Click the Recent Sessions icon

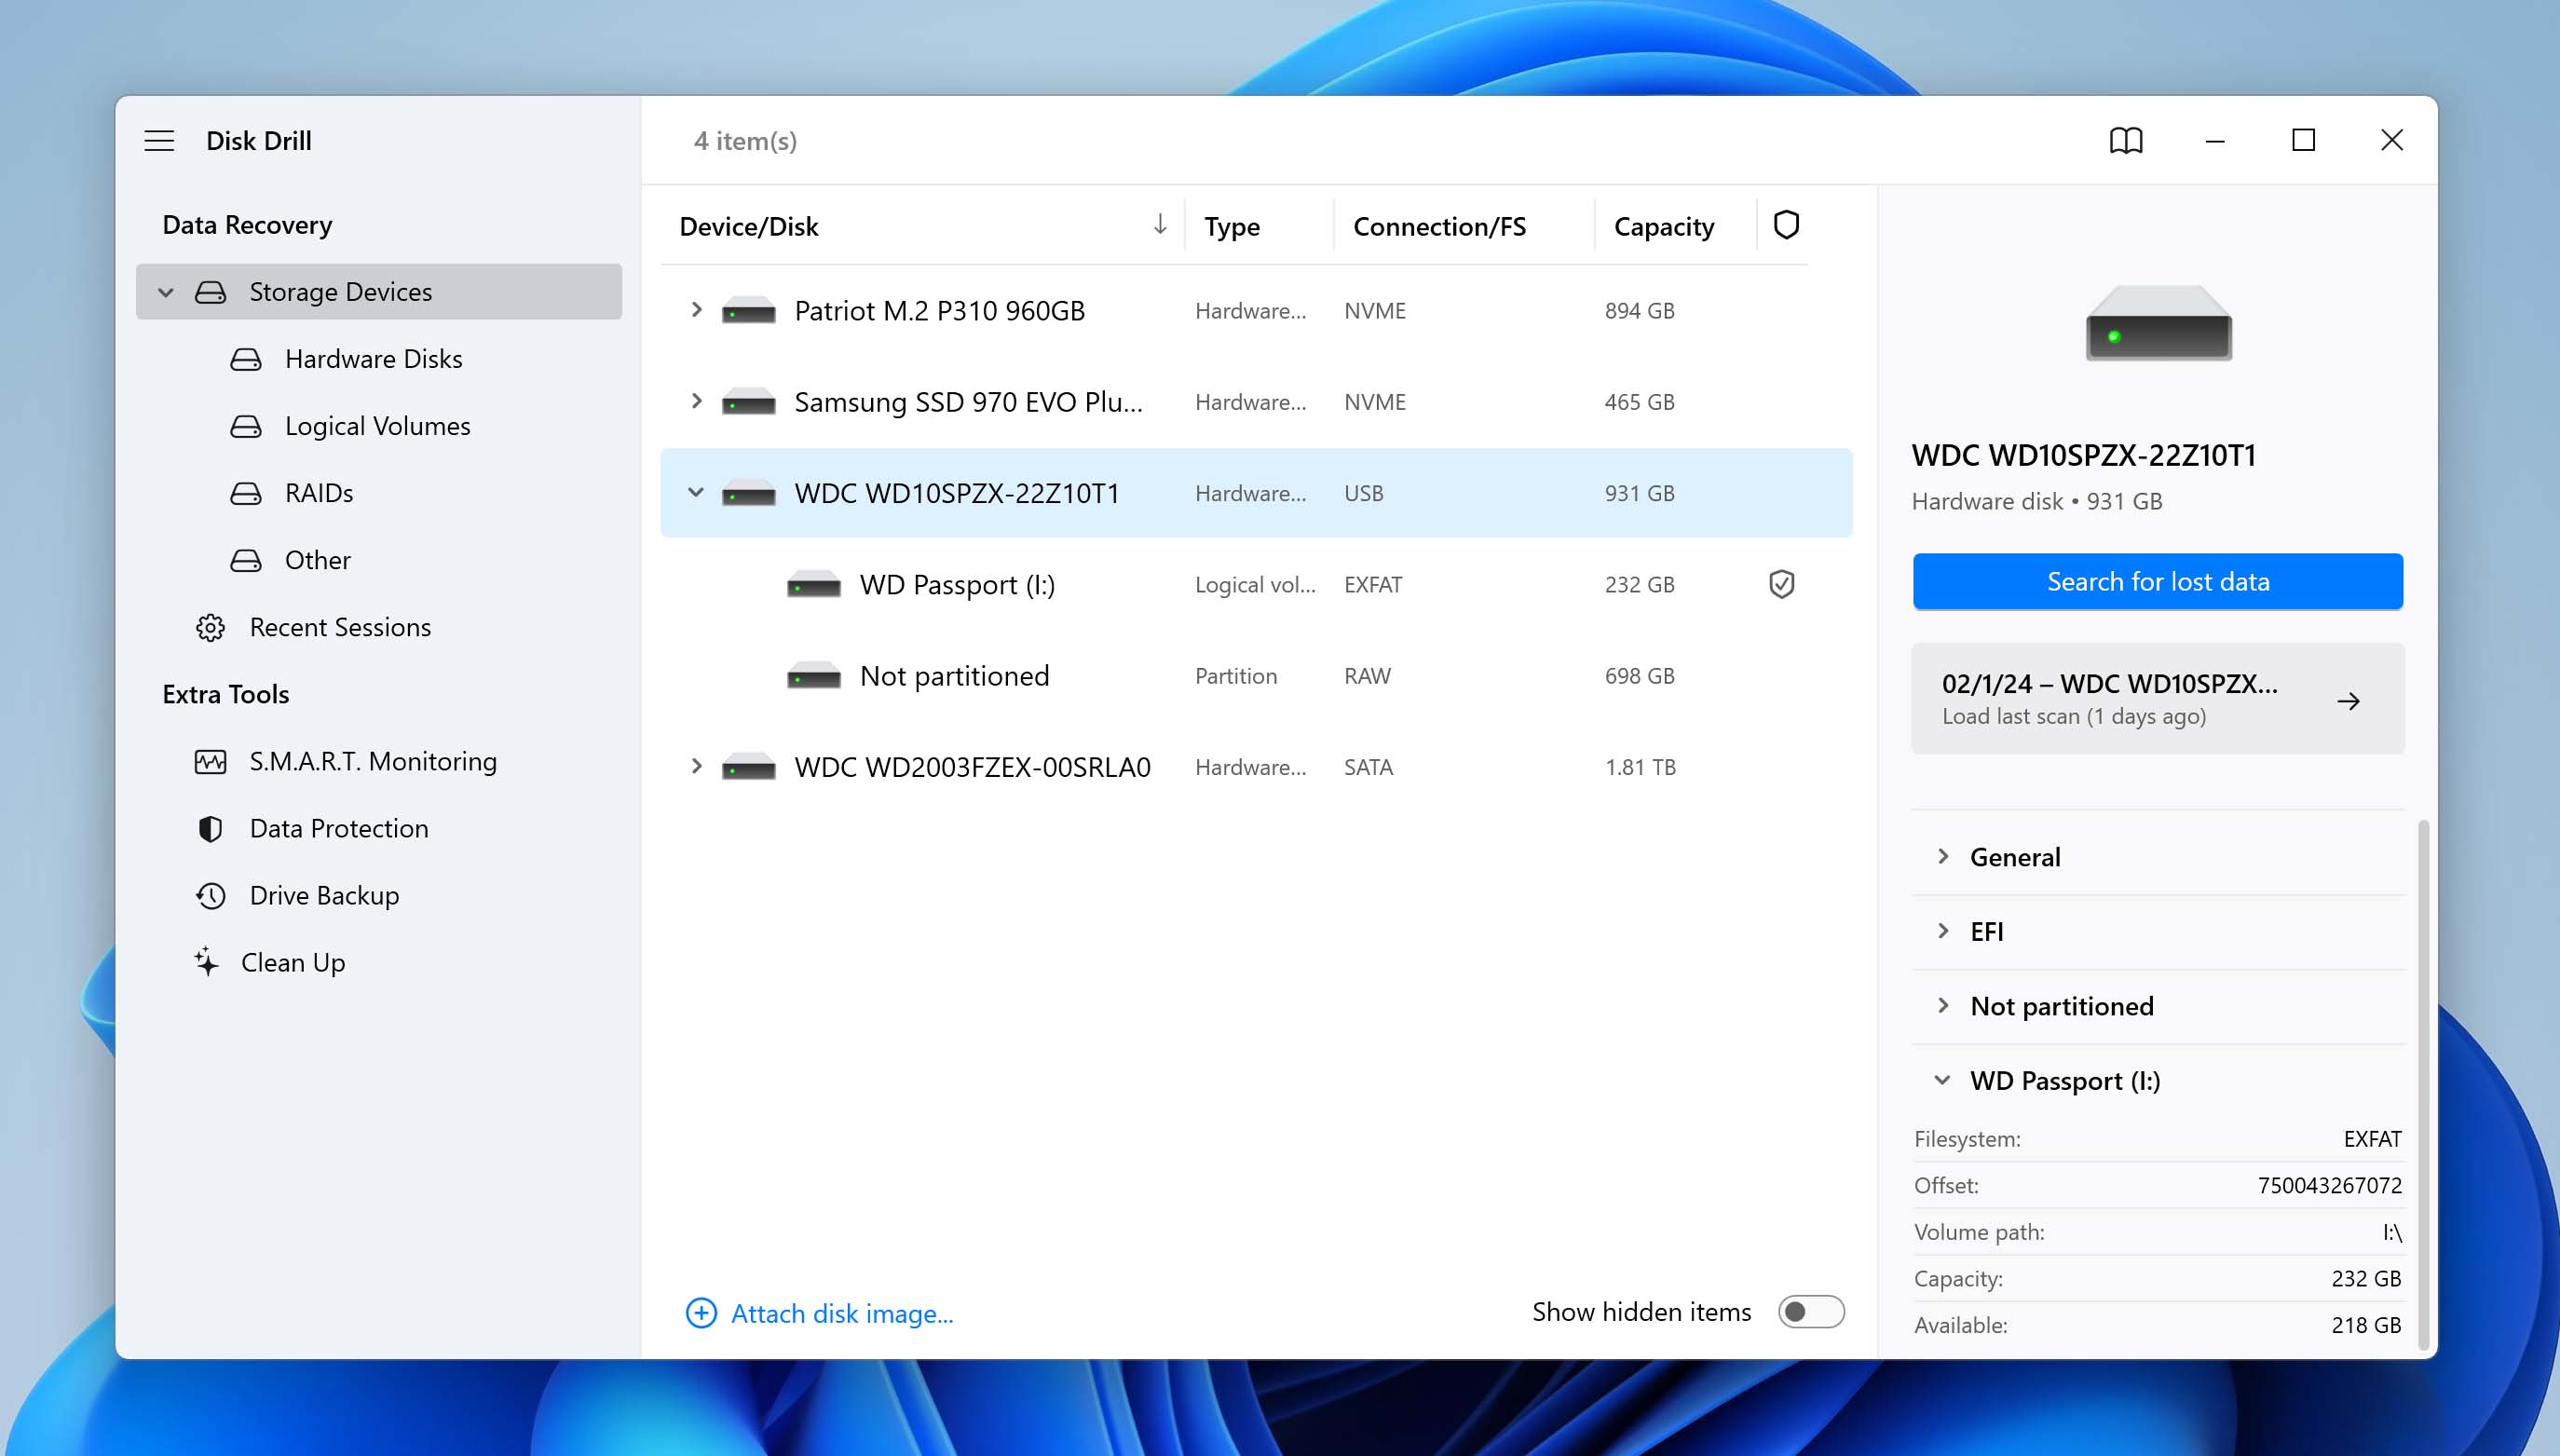click(210, 626)
